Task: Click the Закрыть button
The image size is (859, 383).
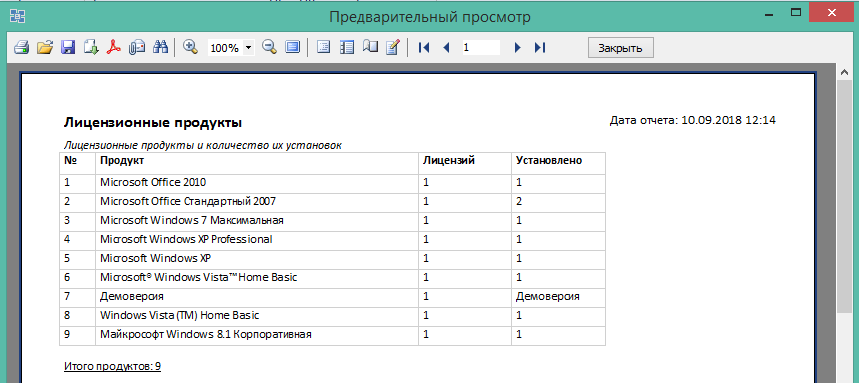Action: tap(620, 48)
